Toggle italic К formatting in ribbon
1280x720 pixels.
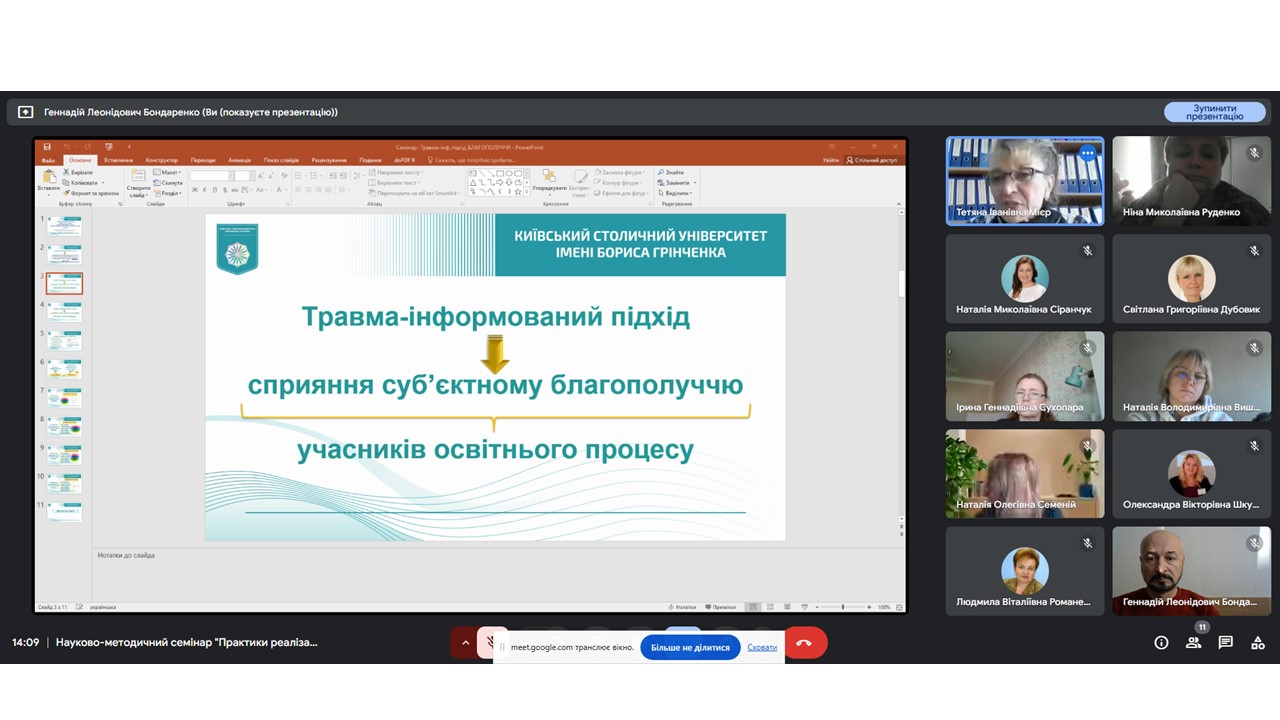click(203, 189)
